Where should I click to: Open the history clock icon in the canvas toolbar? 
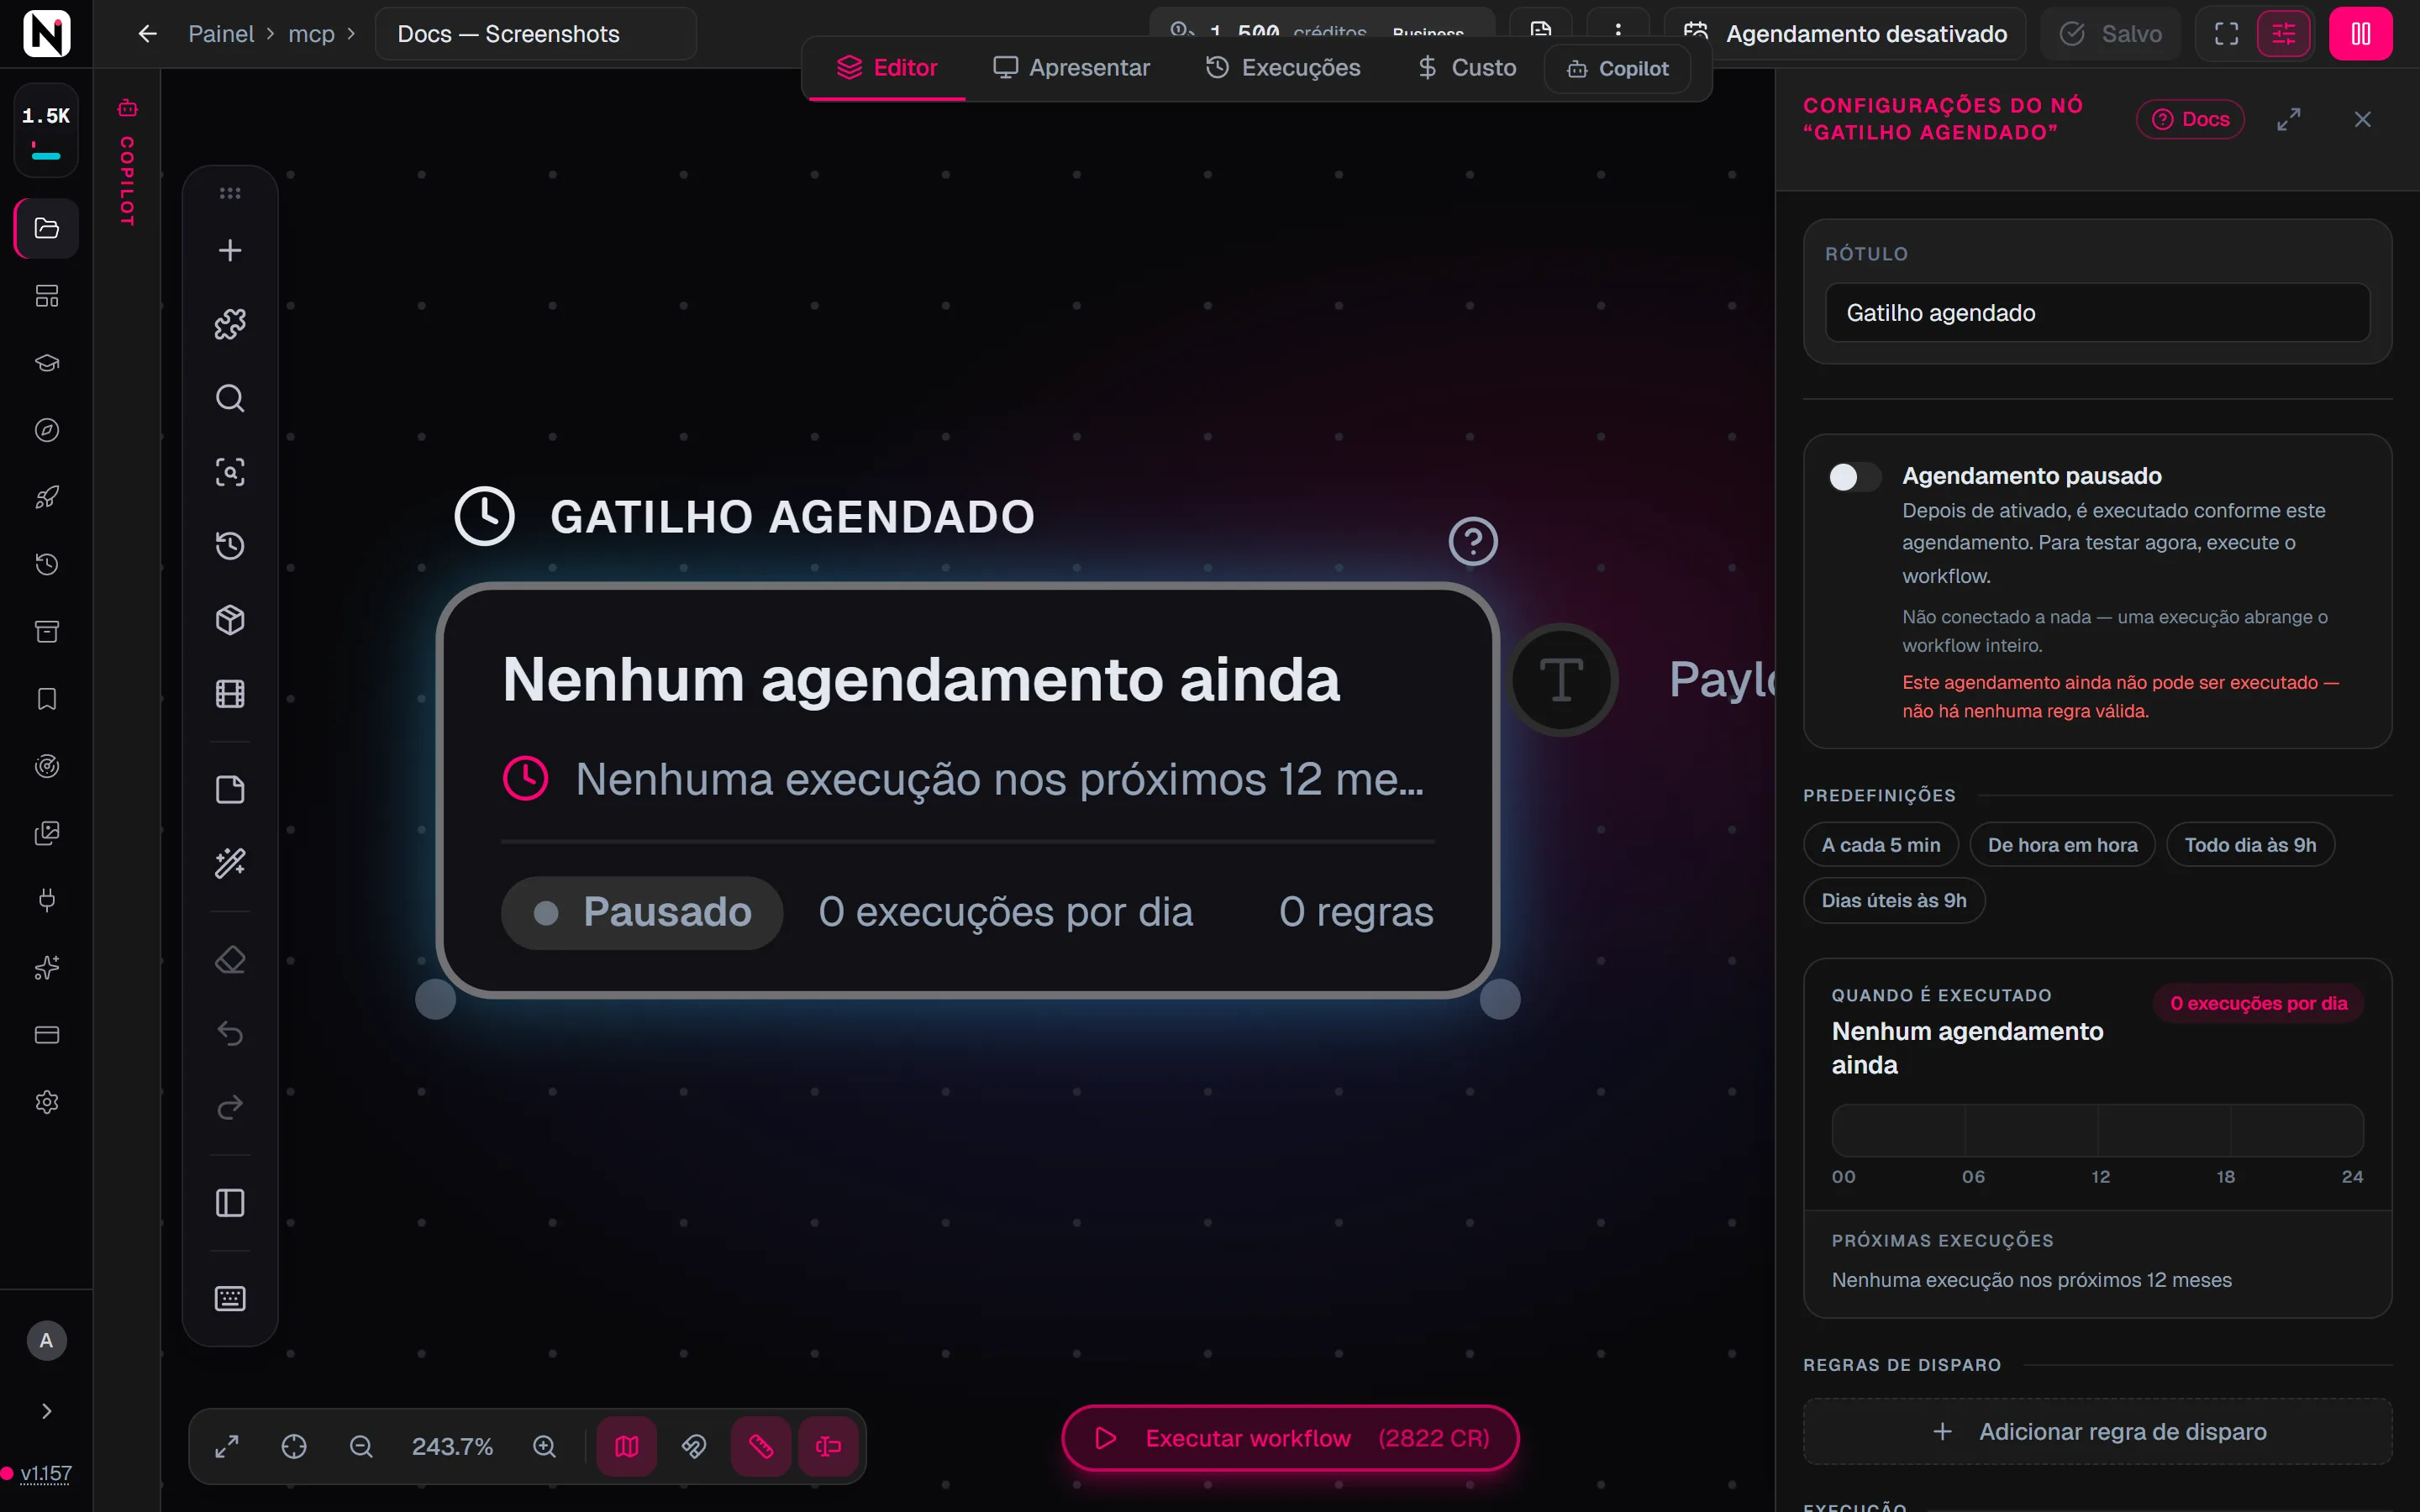coord(230,546)
